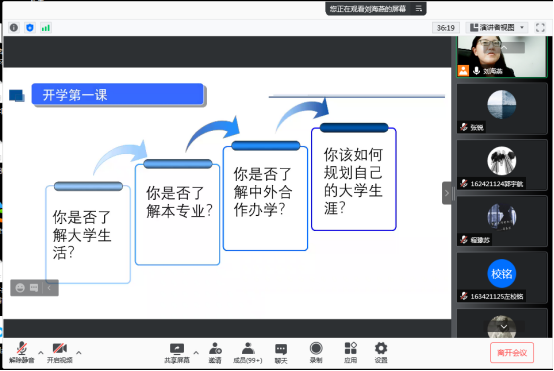Image resolution: width=554 pixels, height=371 pixels.
Task: Collapse the participant video side panel
Action: click(x=447, y=193)
